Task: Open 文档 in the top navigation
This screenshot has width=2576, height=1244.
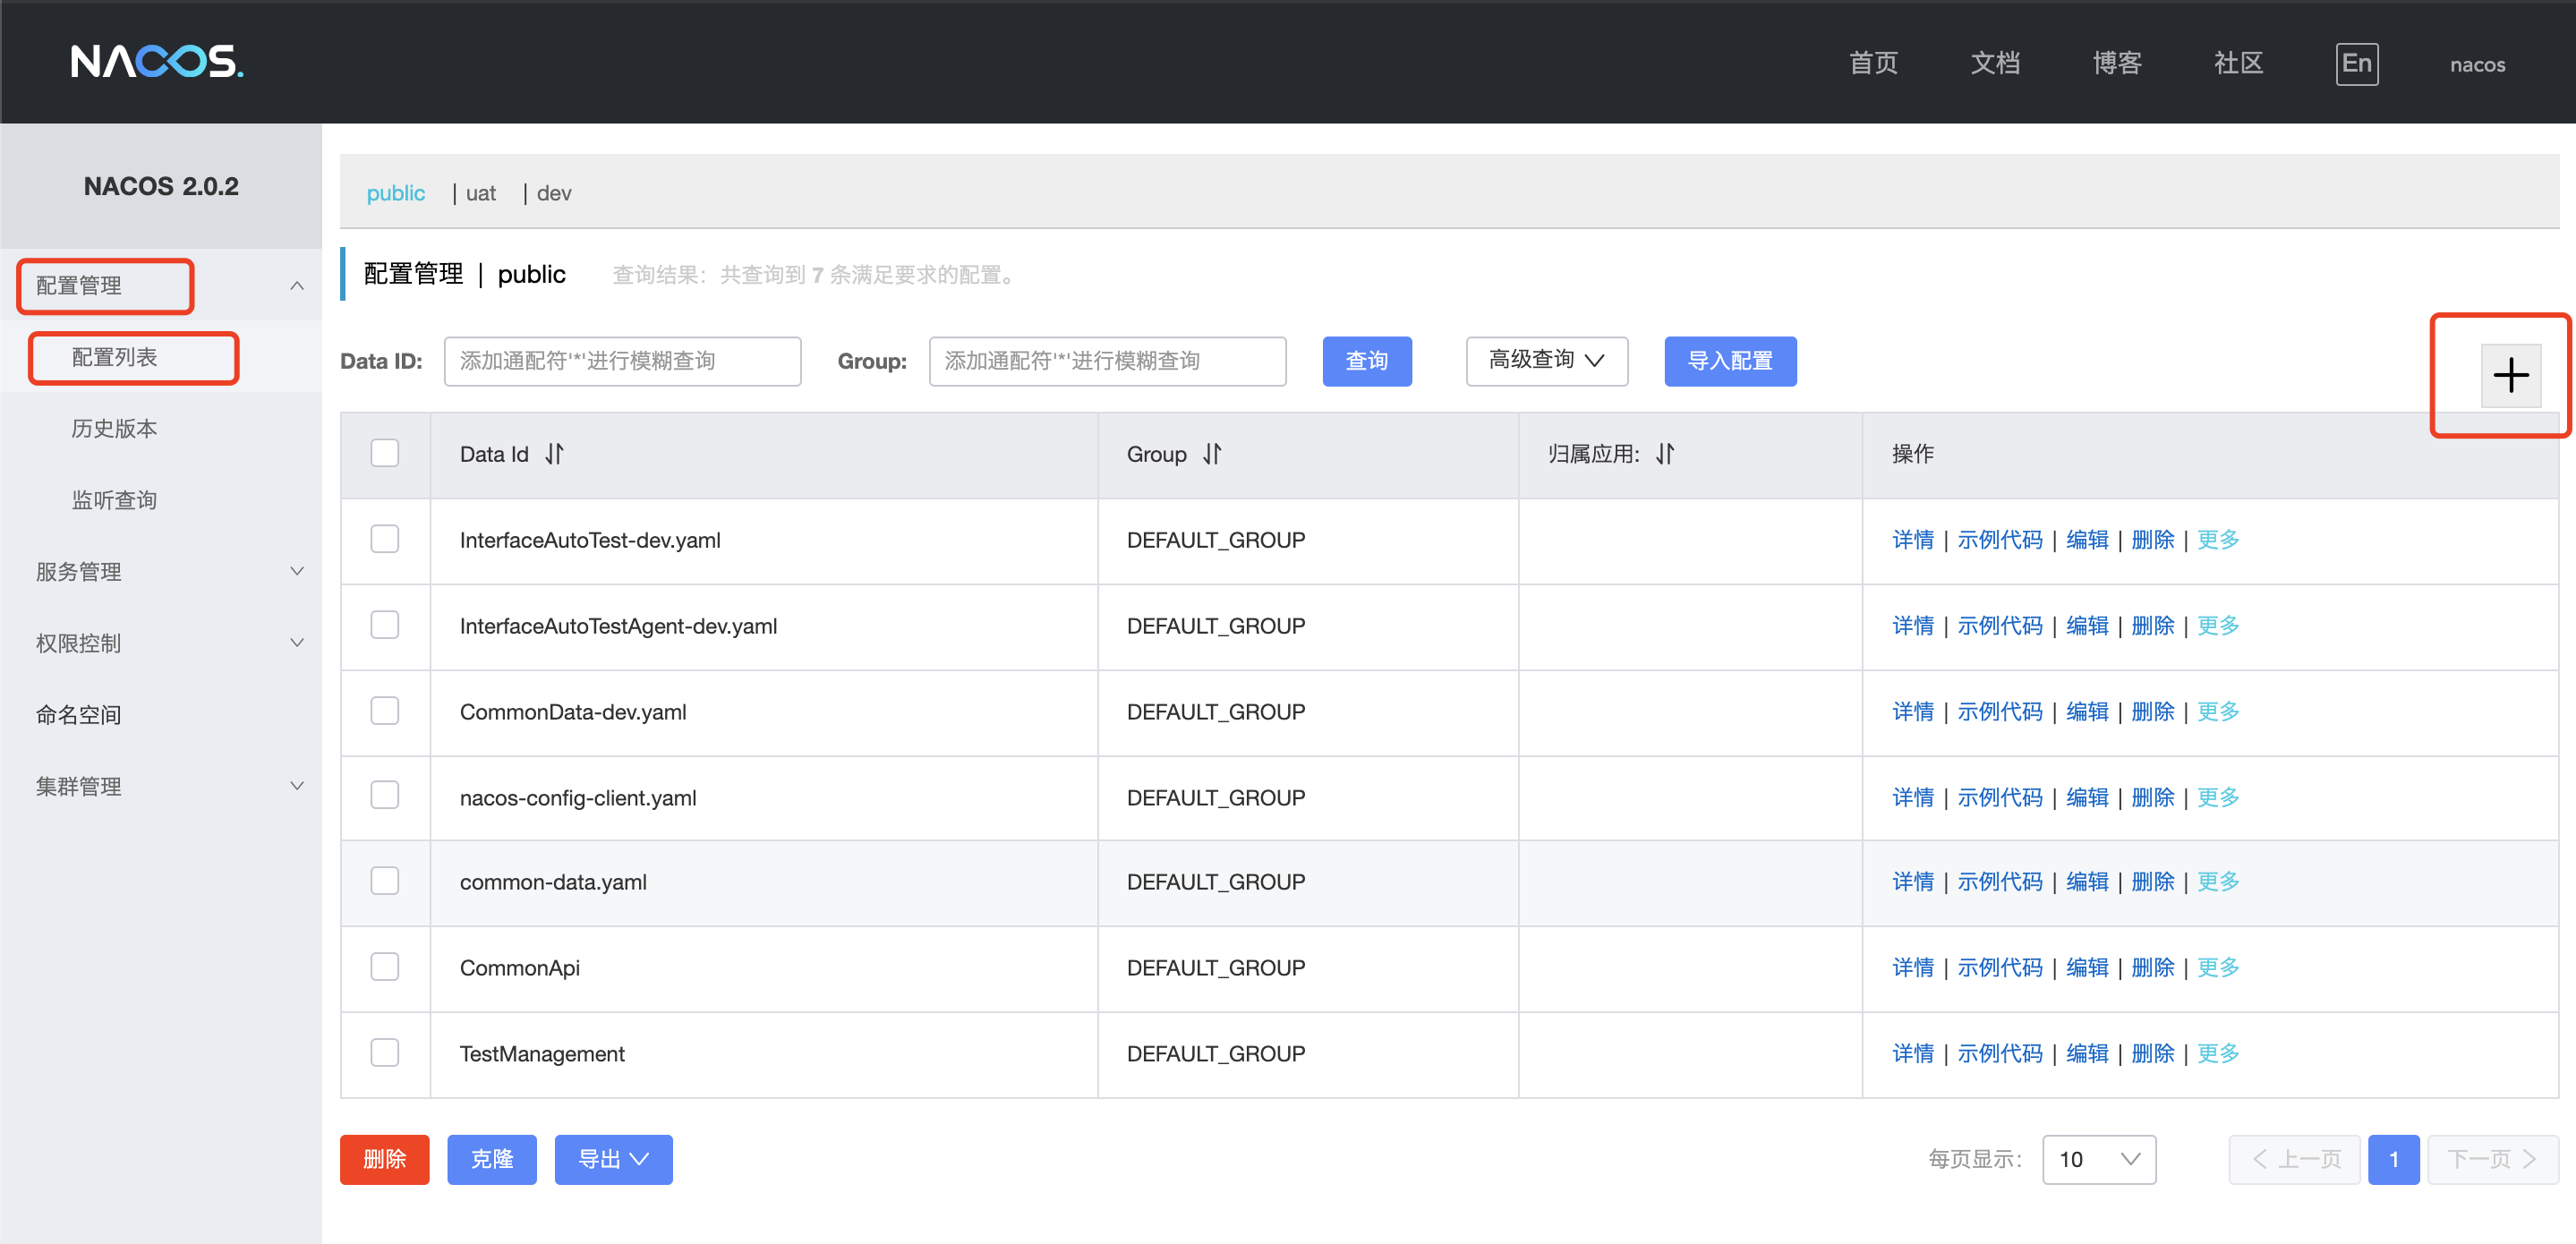Action: pos(1995,63)
